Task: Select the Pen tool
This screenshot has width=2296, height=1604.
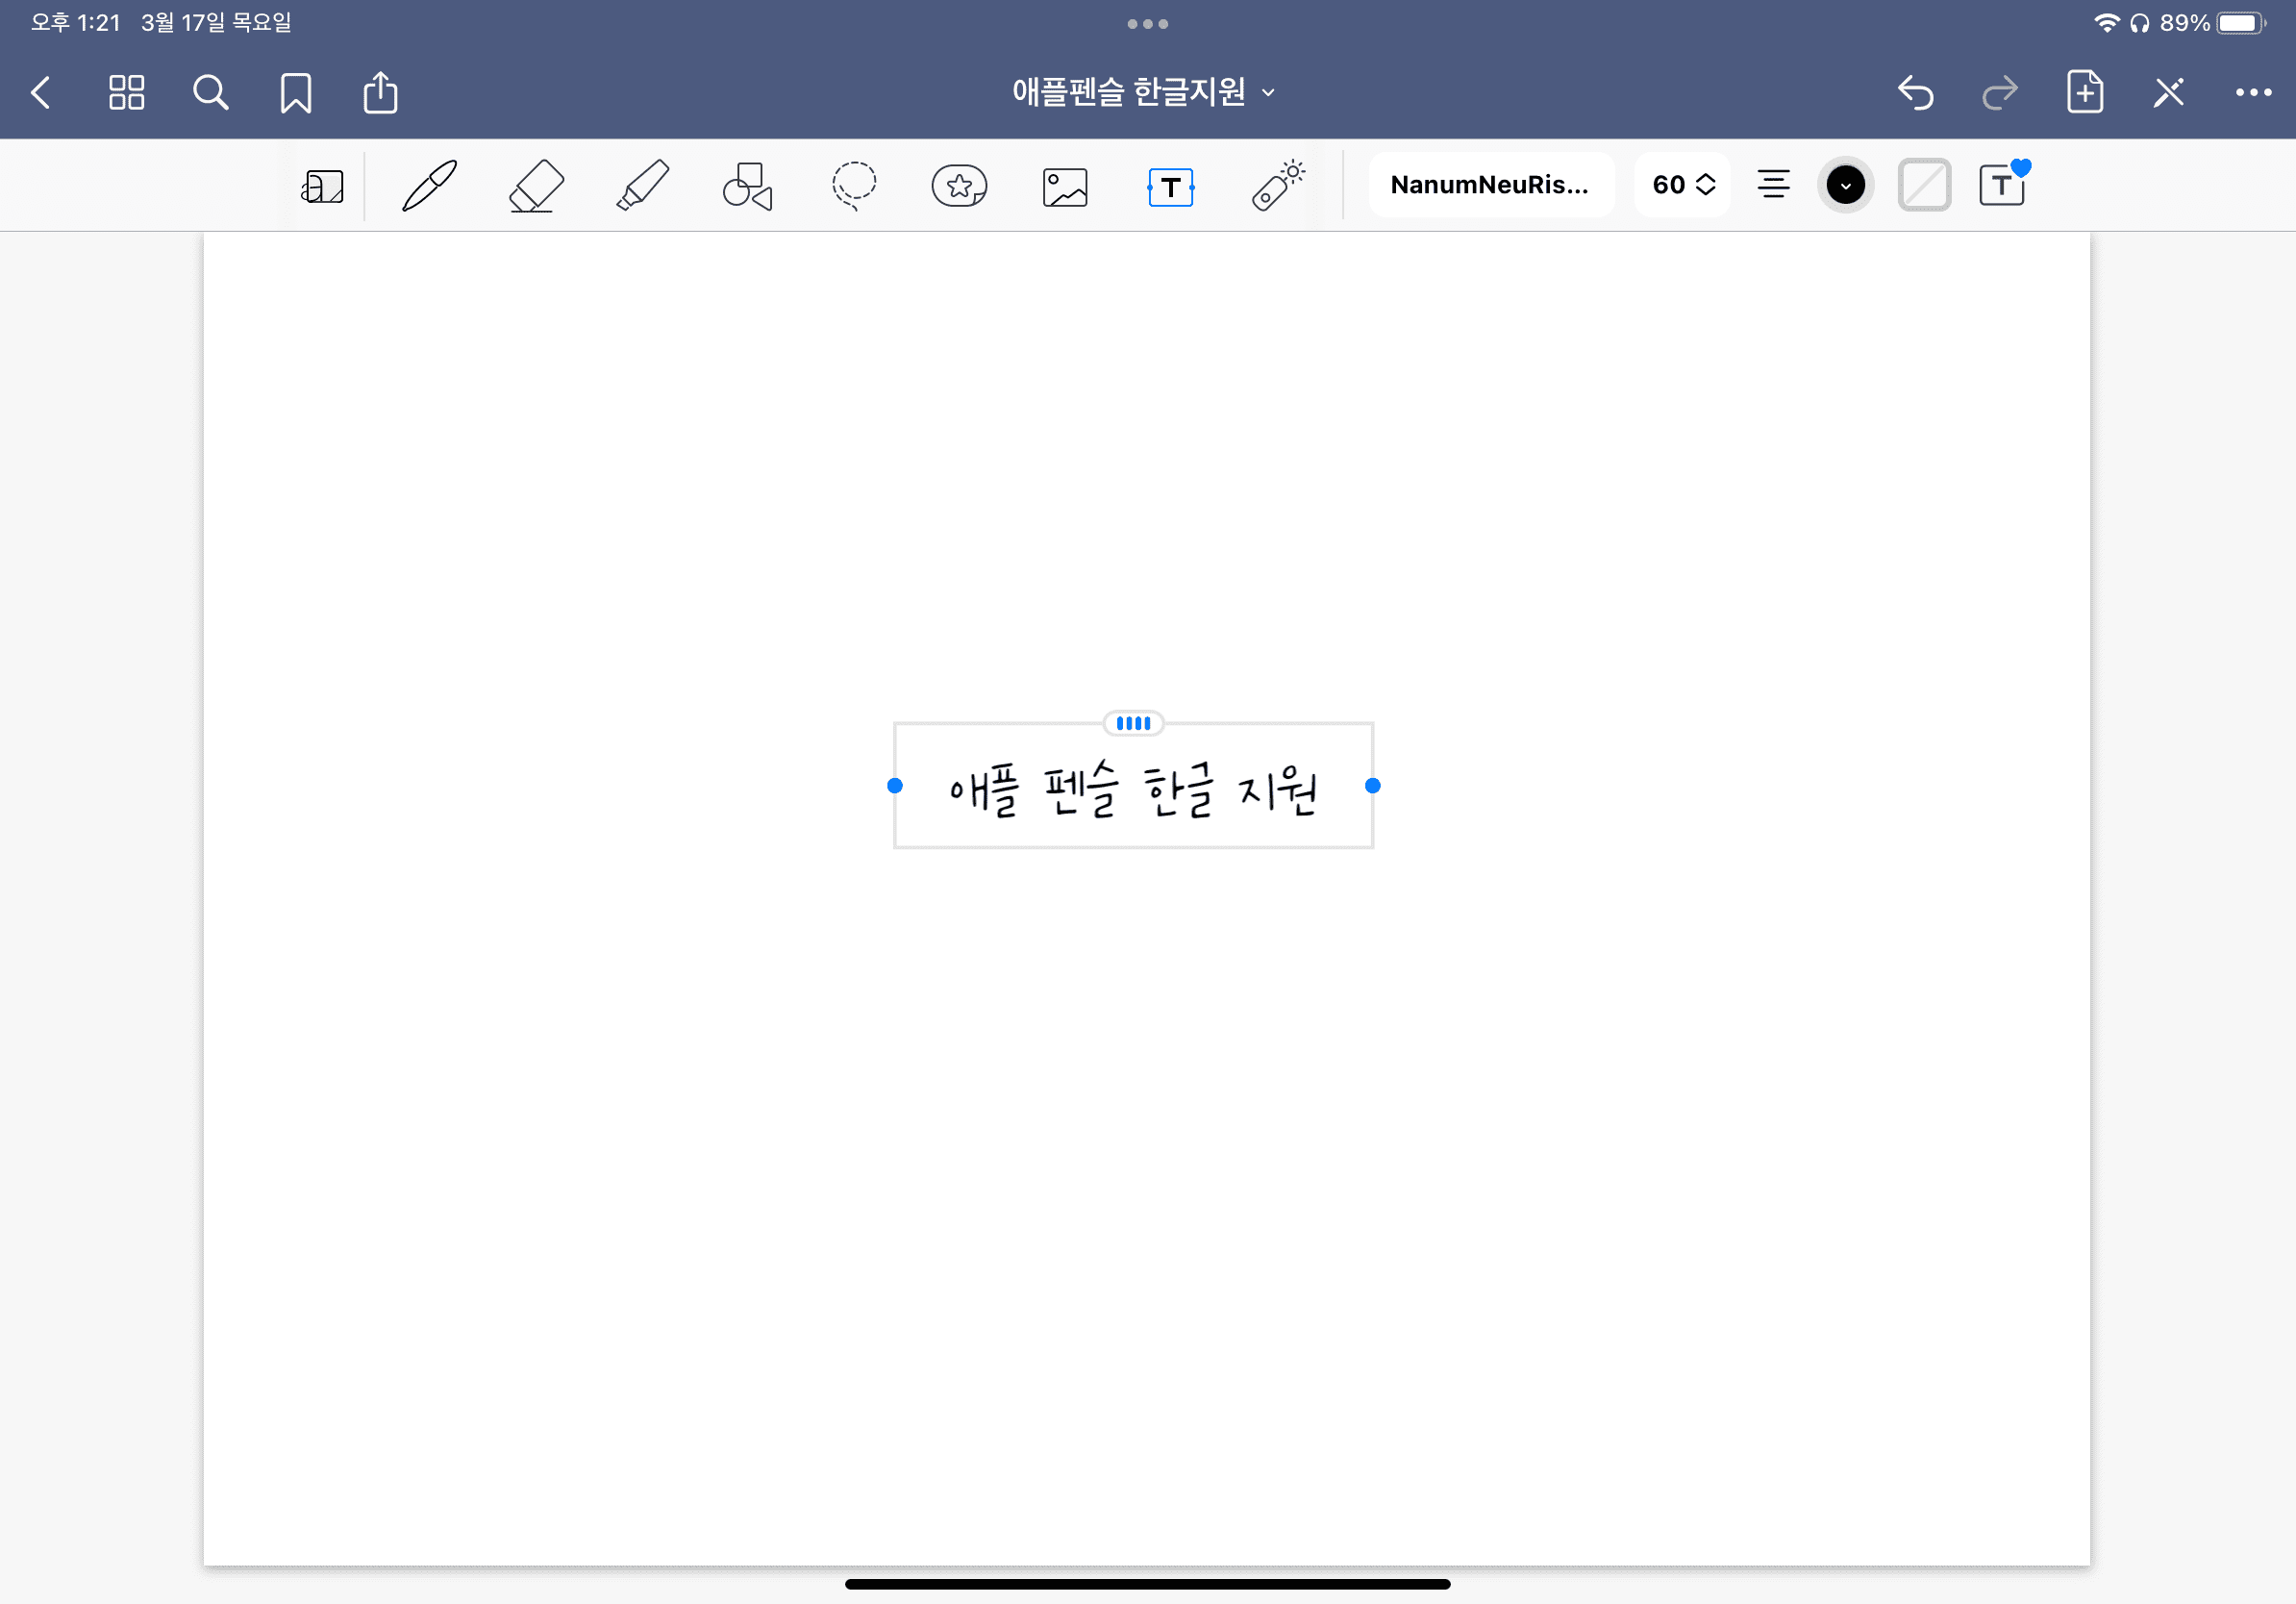Action: 429,185
